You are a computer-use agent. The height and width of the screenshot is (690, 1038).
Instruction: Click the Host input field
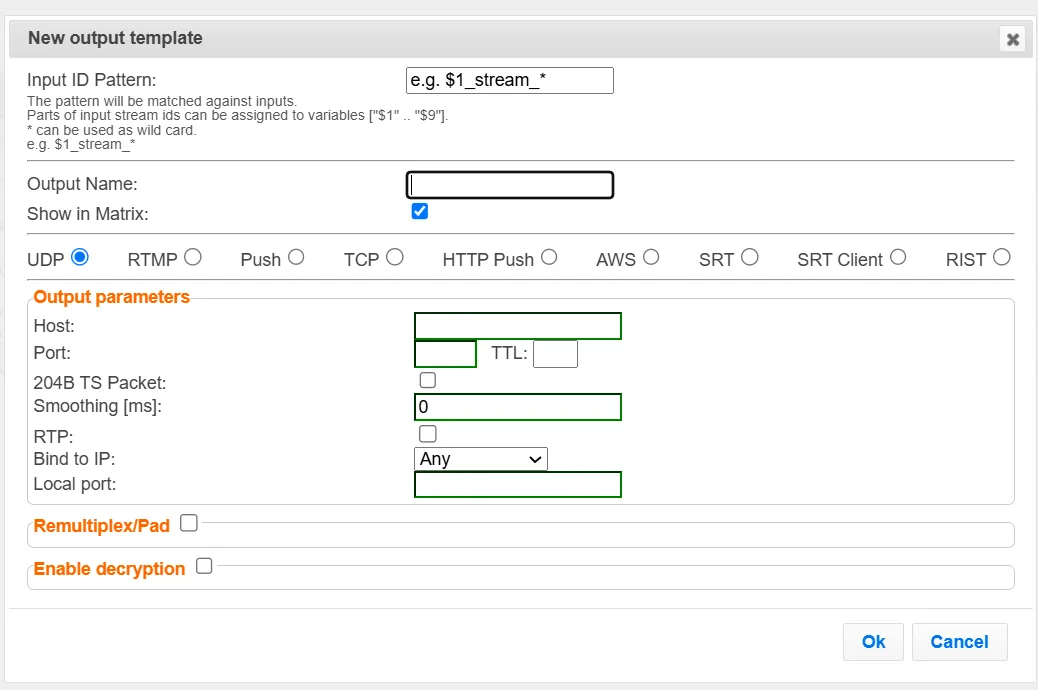[518, 326]
